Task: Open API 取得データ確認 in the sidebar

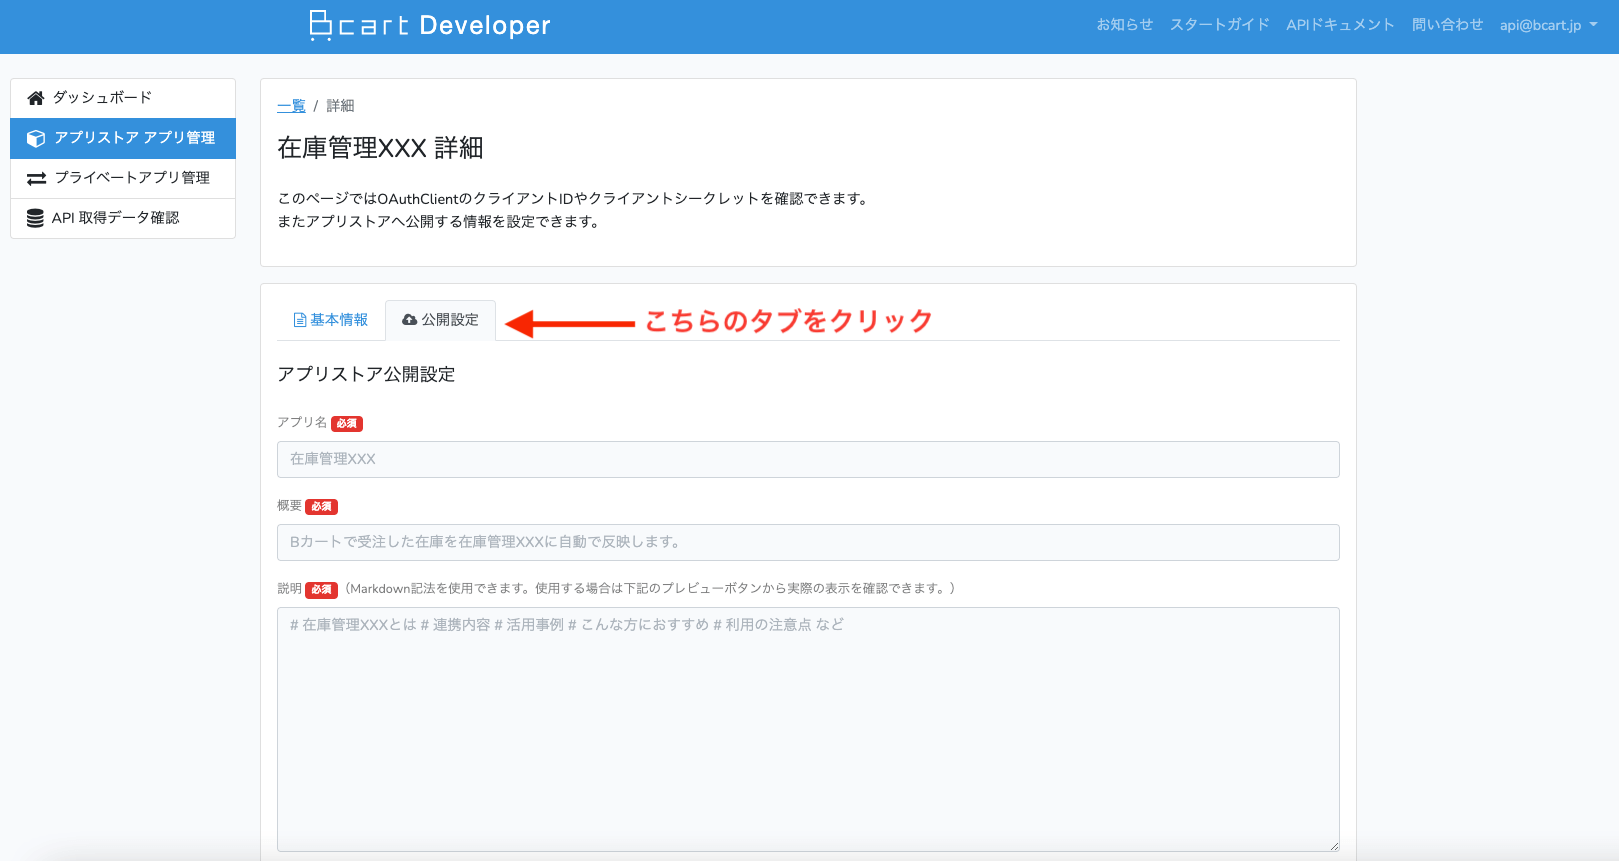Action: click(115, 218)
